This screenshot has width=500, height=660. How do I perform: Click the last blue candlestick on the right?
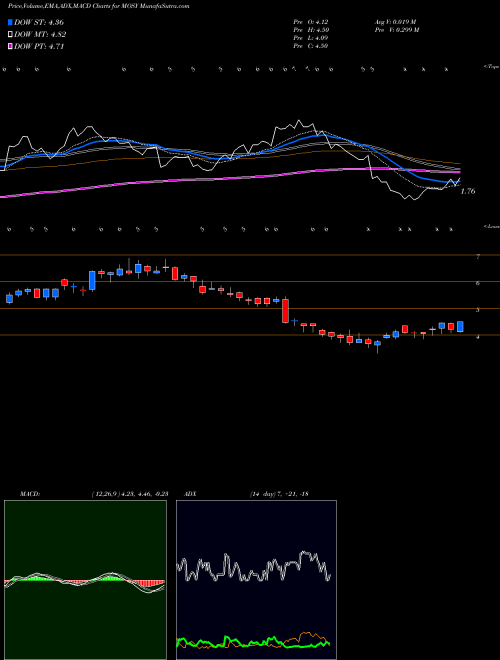460,327
